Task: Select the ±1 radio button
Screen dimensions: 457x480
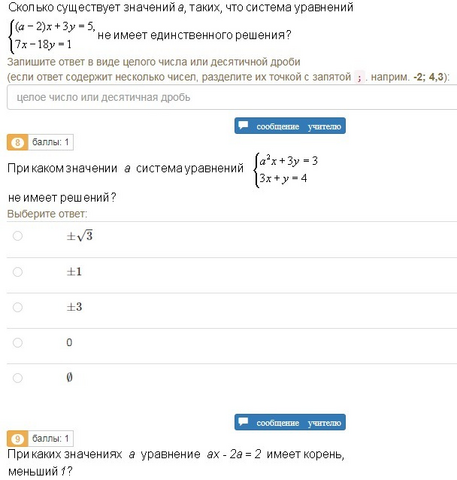Action: (17, 272)
